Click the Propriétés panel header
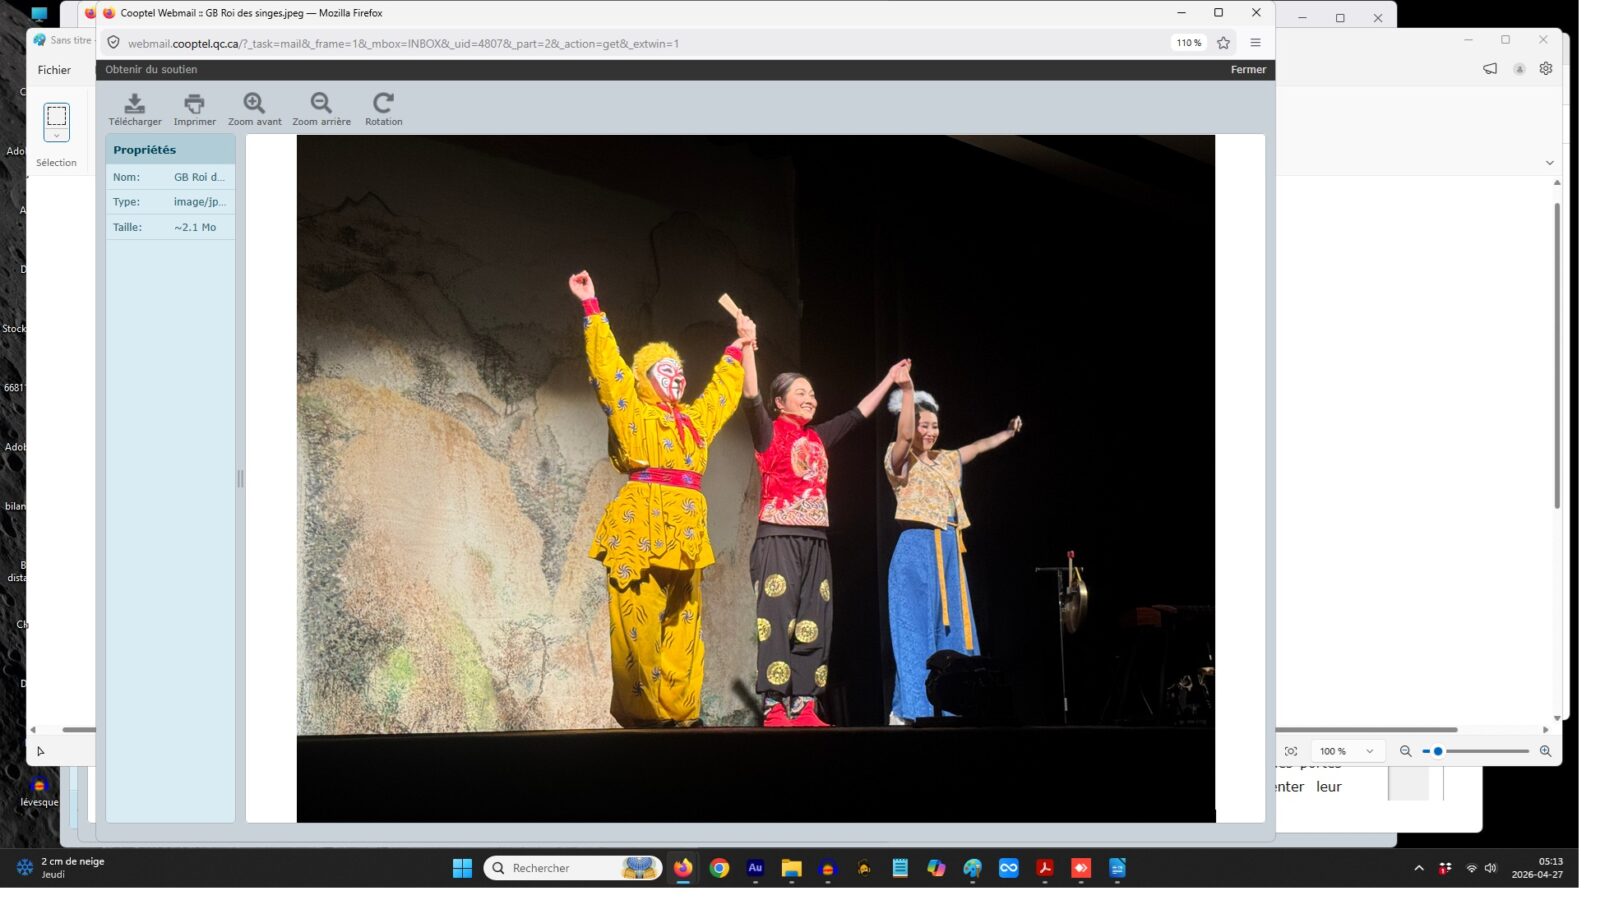1600x900 pixels. (171, 150)
